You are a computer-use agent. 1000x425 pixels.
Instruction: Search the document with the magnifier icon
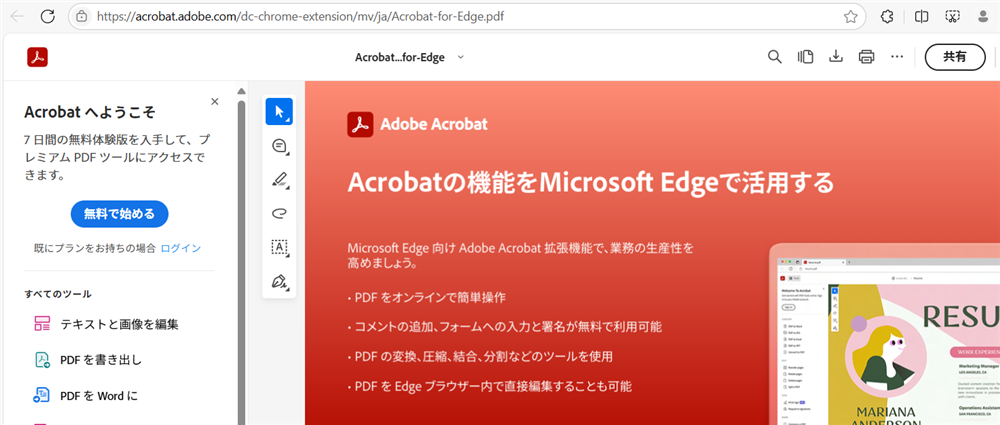click(774, 57)
